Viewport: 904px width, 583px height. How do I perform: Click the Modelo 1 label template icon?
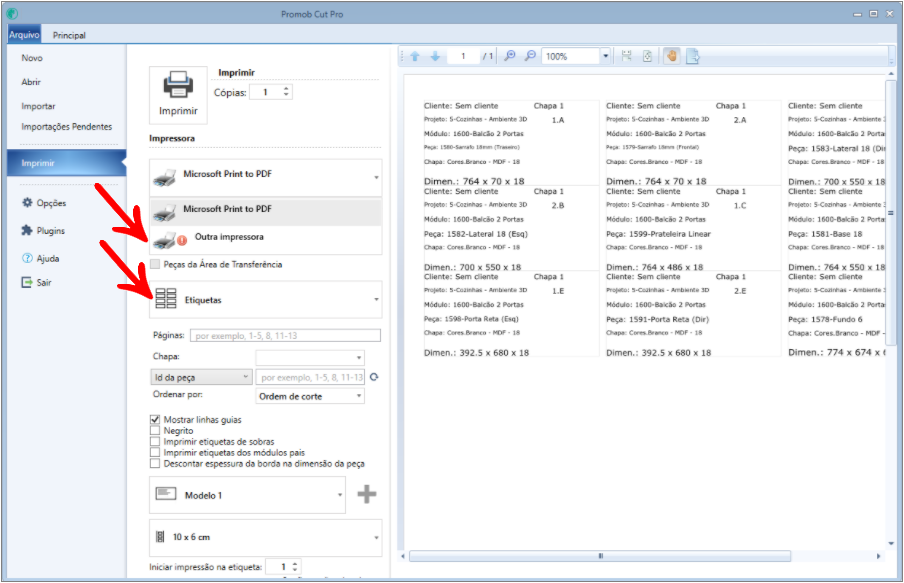(x=166, y=494)
